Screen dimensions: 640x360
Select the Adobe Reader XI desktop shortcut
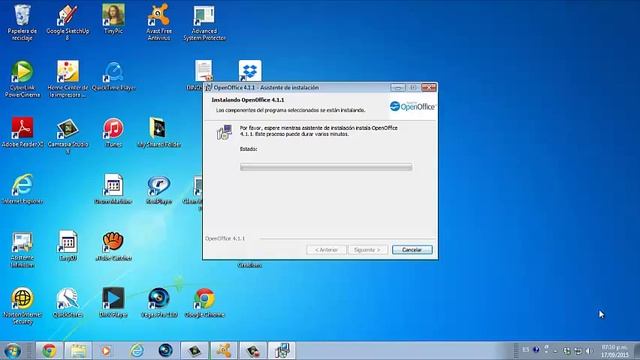tap(22, 132)
